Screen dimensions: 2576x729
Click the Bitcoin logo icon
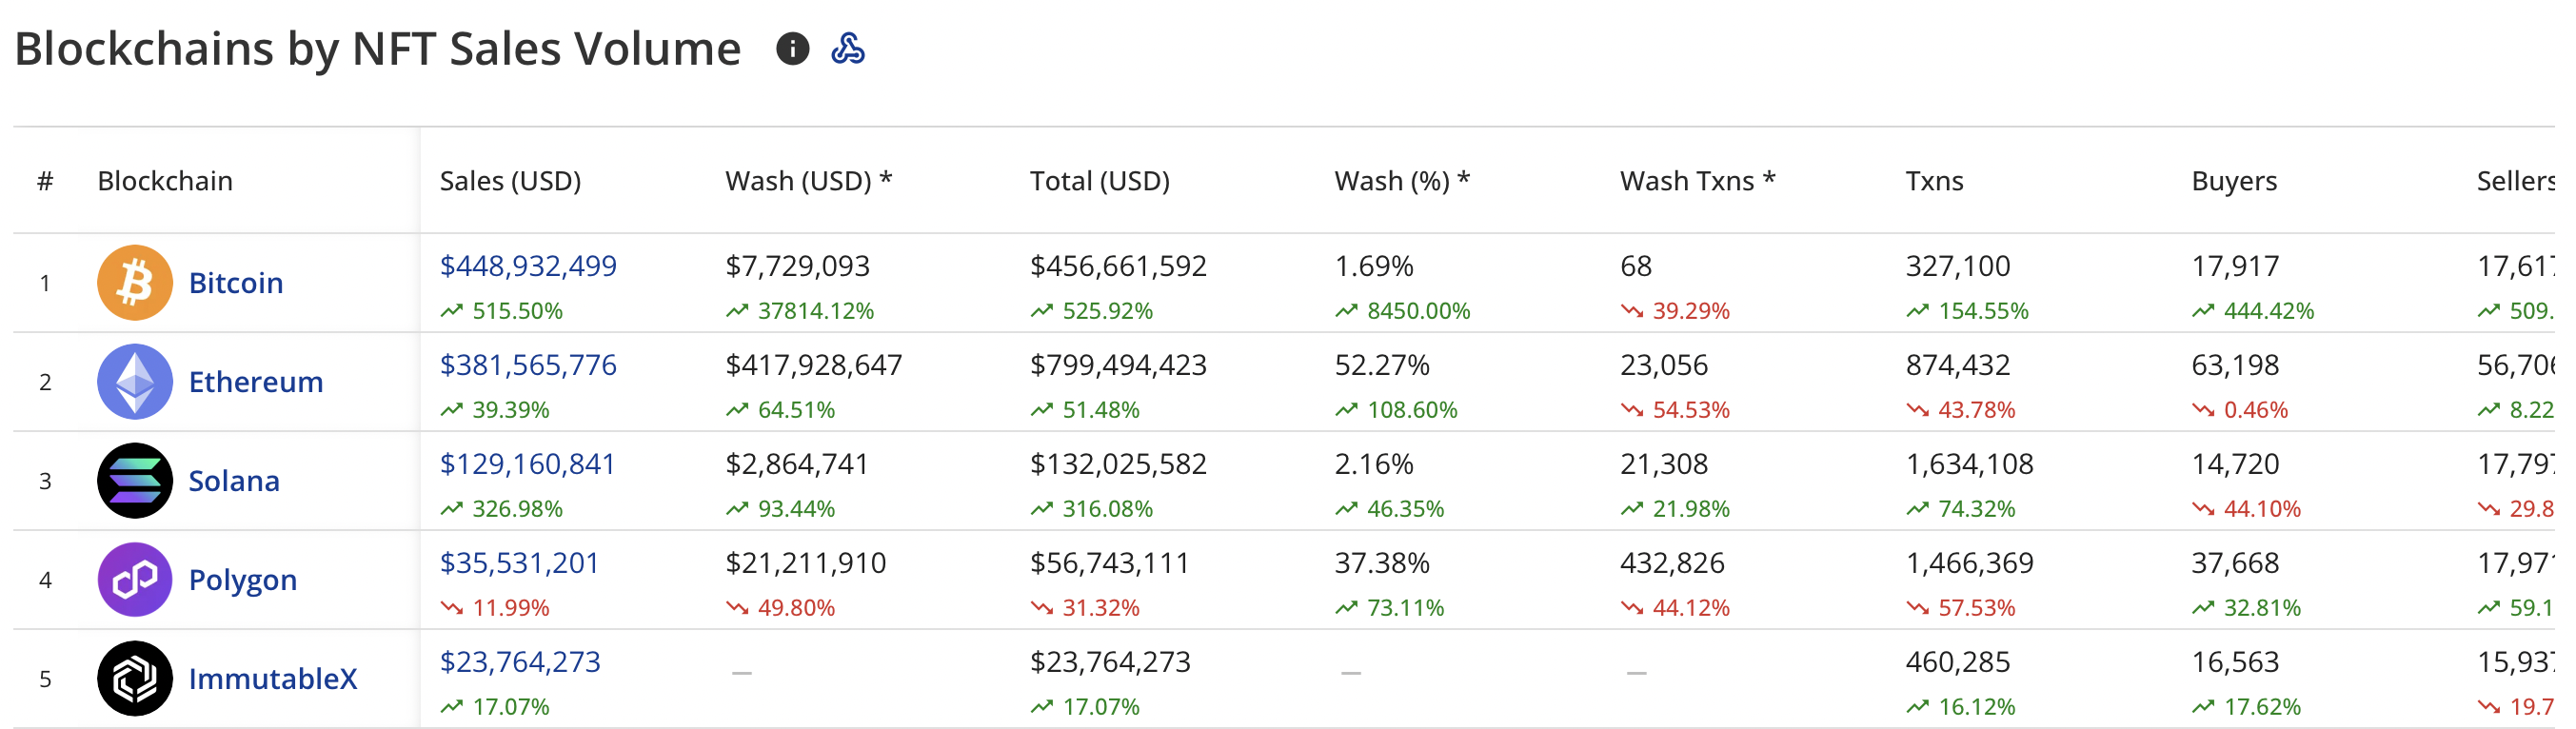135,283
